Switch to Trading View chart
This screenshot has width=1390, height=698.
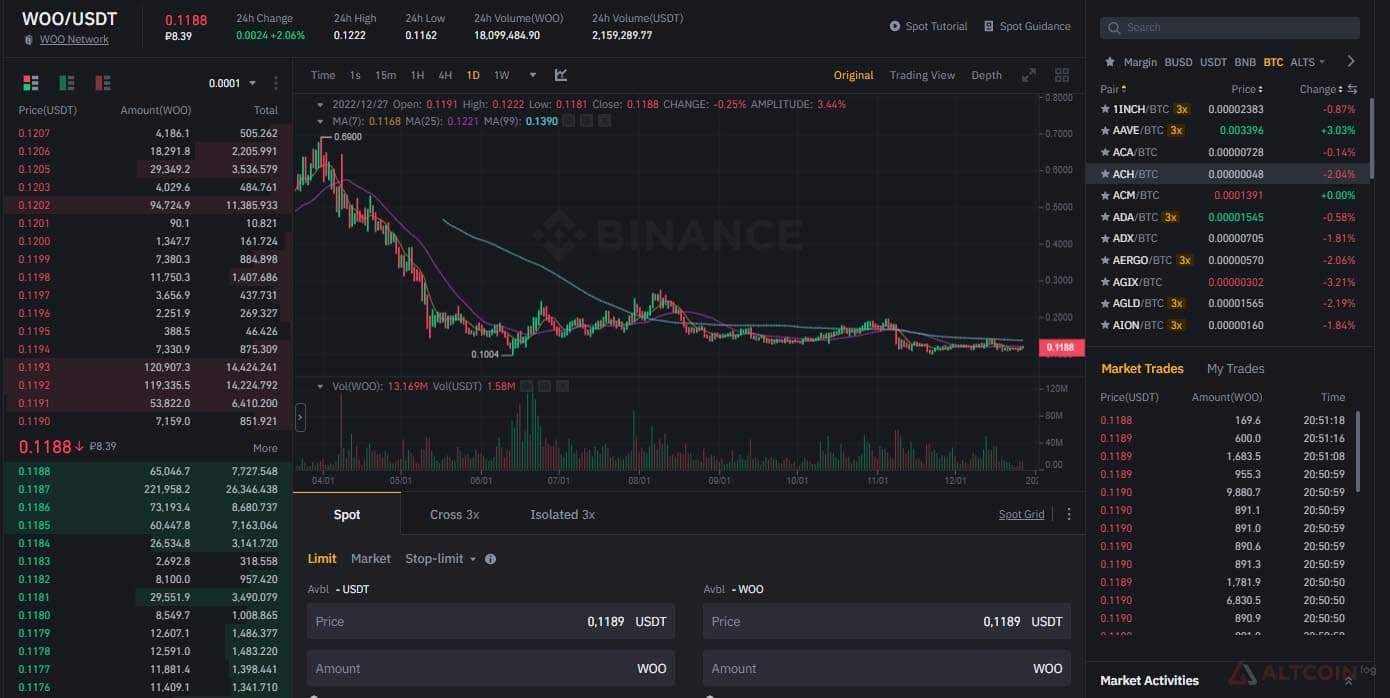click(x=922, y=75)
